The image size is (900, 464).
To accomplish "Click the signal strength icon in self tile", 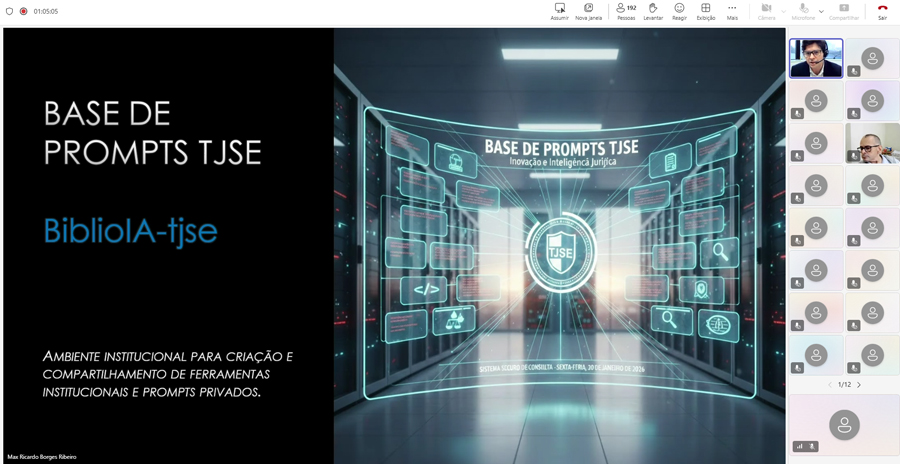I will tap(799, 446).
